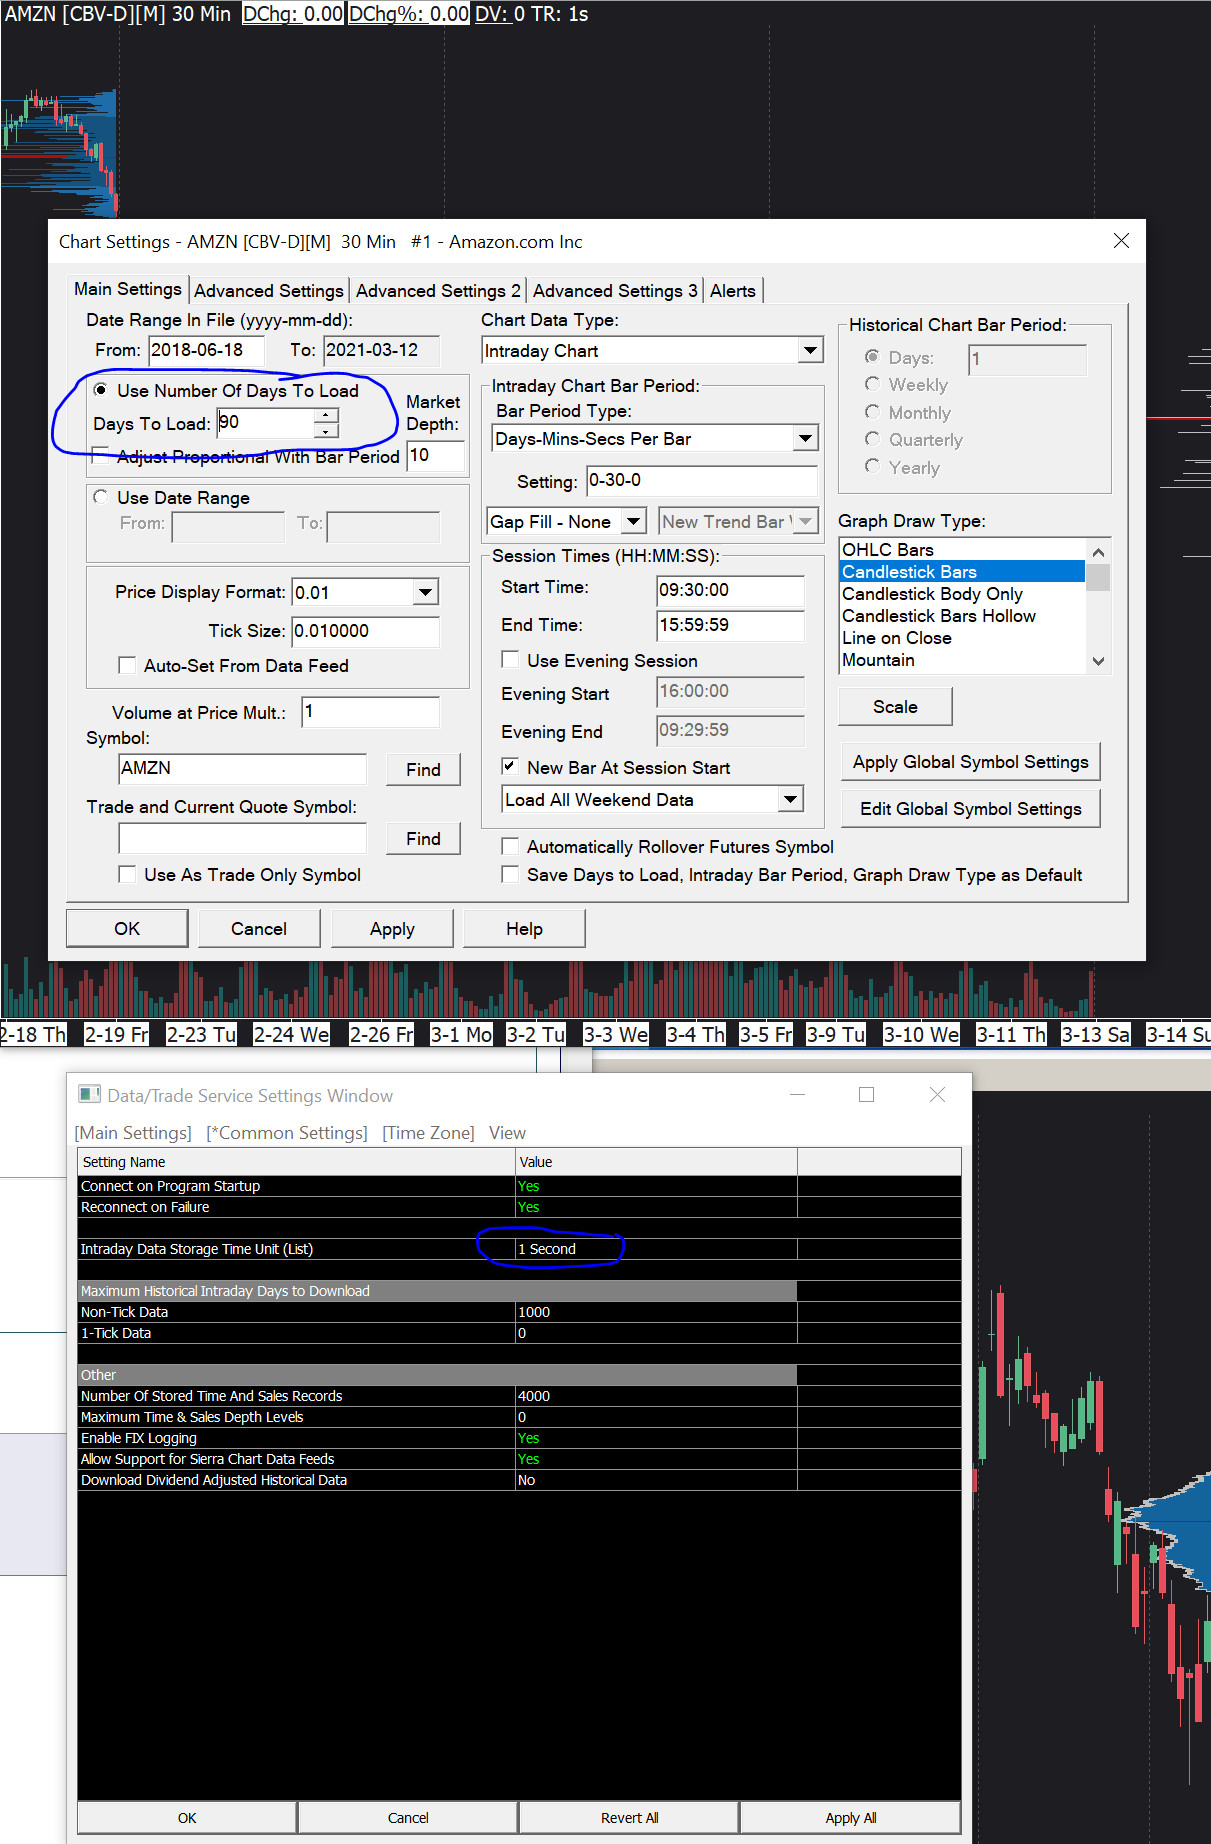The width and height of the screenshot is (1211, 1844).
Task: Toggle Auto-Set From Data Feed checkbox
Action: point(127,665)
